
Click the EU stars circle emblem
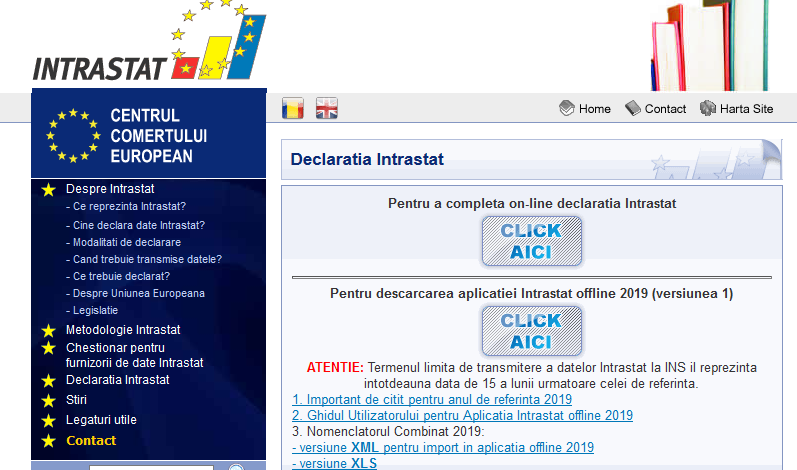point(73,135)
